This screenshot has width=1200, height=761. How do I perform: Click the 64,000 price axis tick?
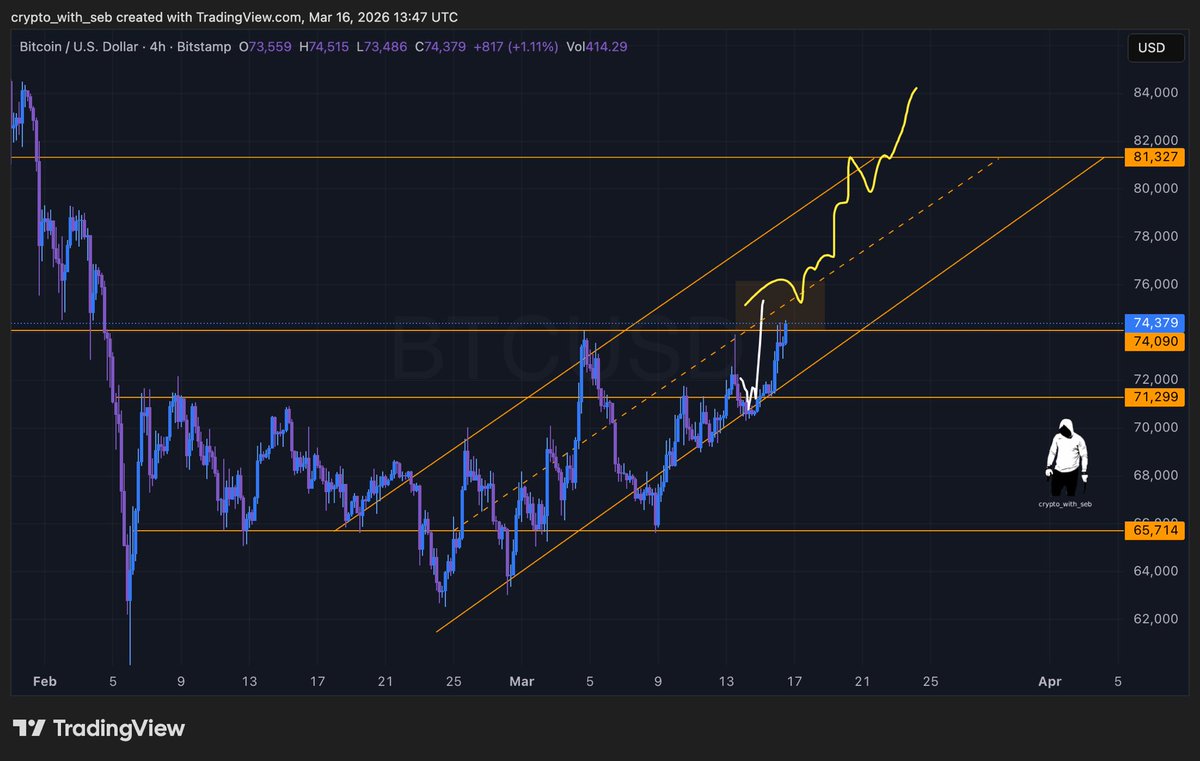(x=1155, y=571)
